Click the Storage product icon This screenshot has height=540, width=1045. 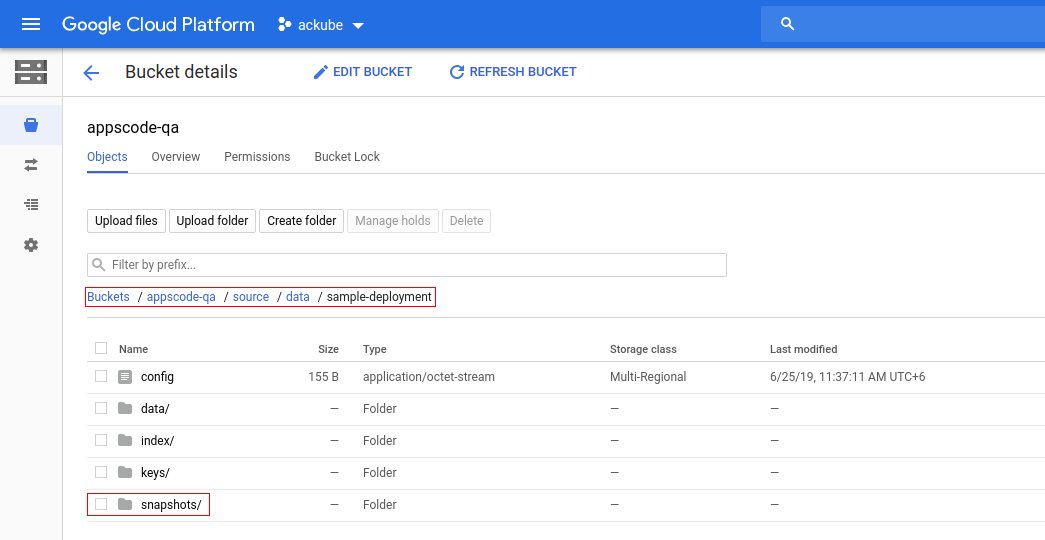coord(31,72)
